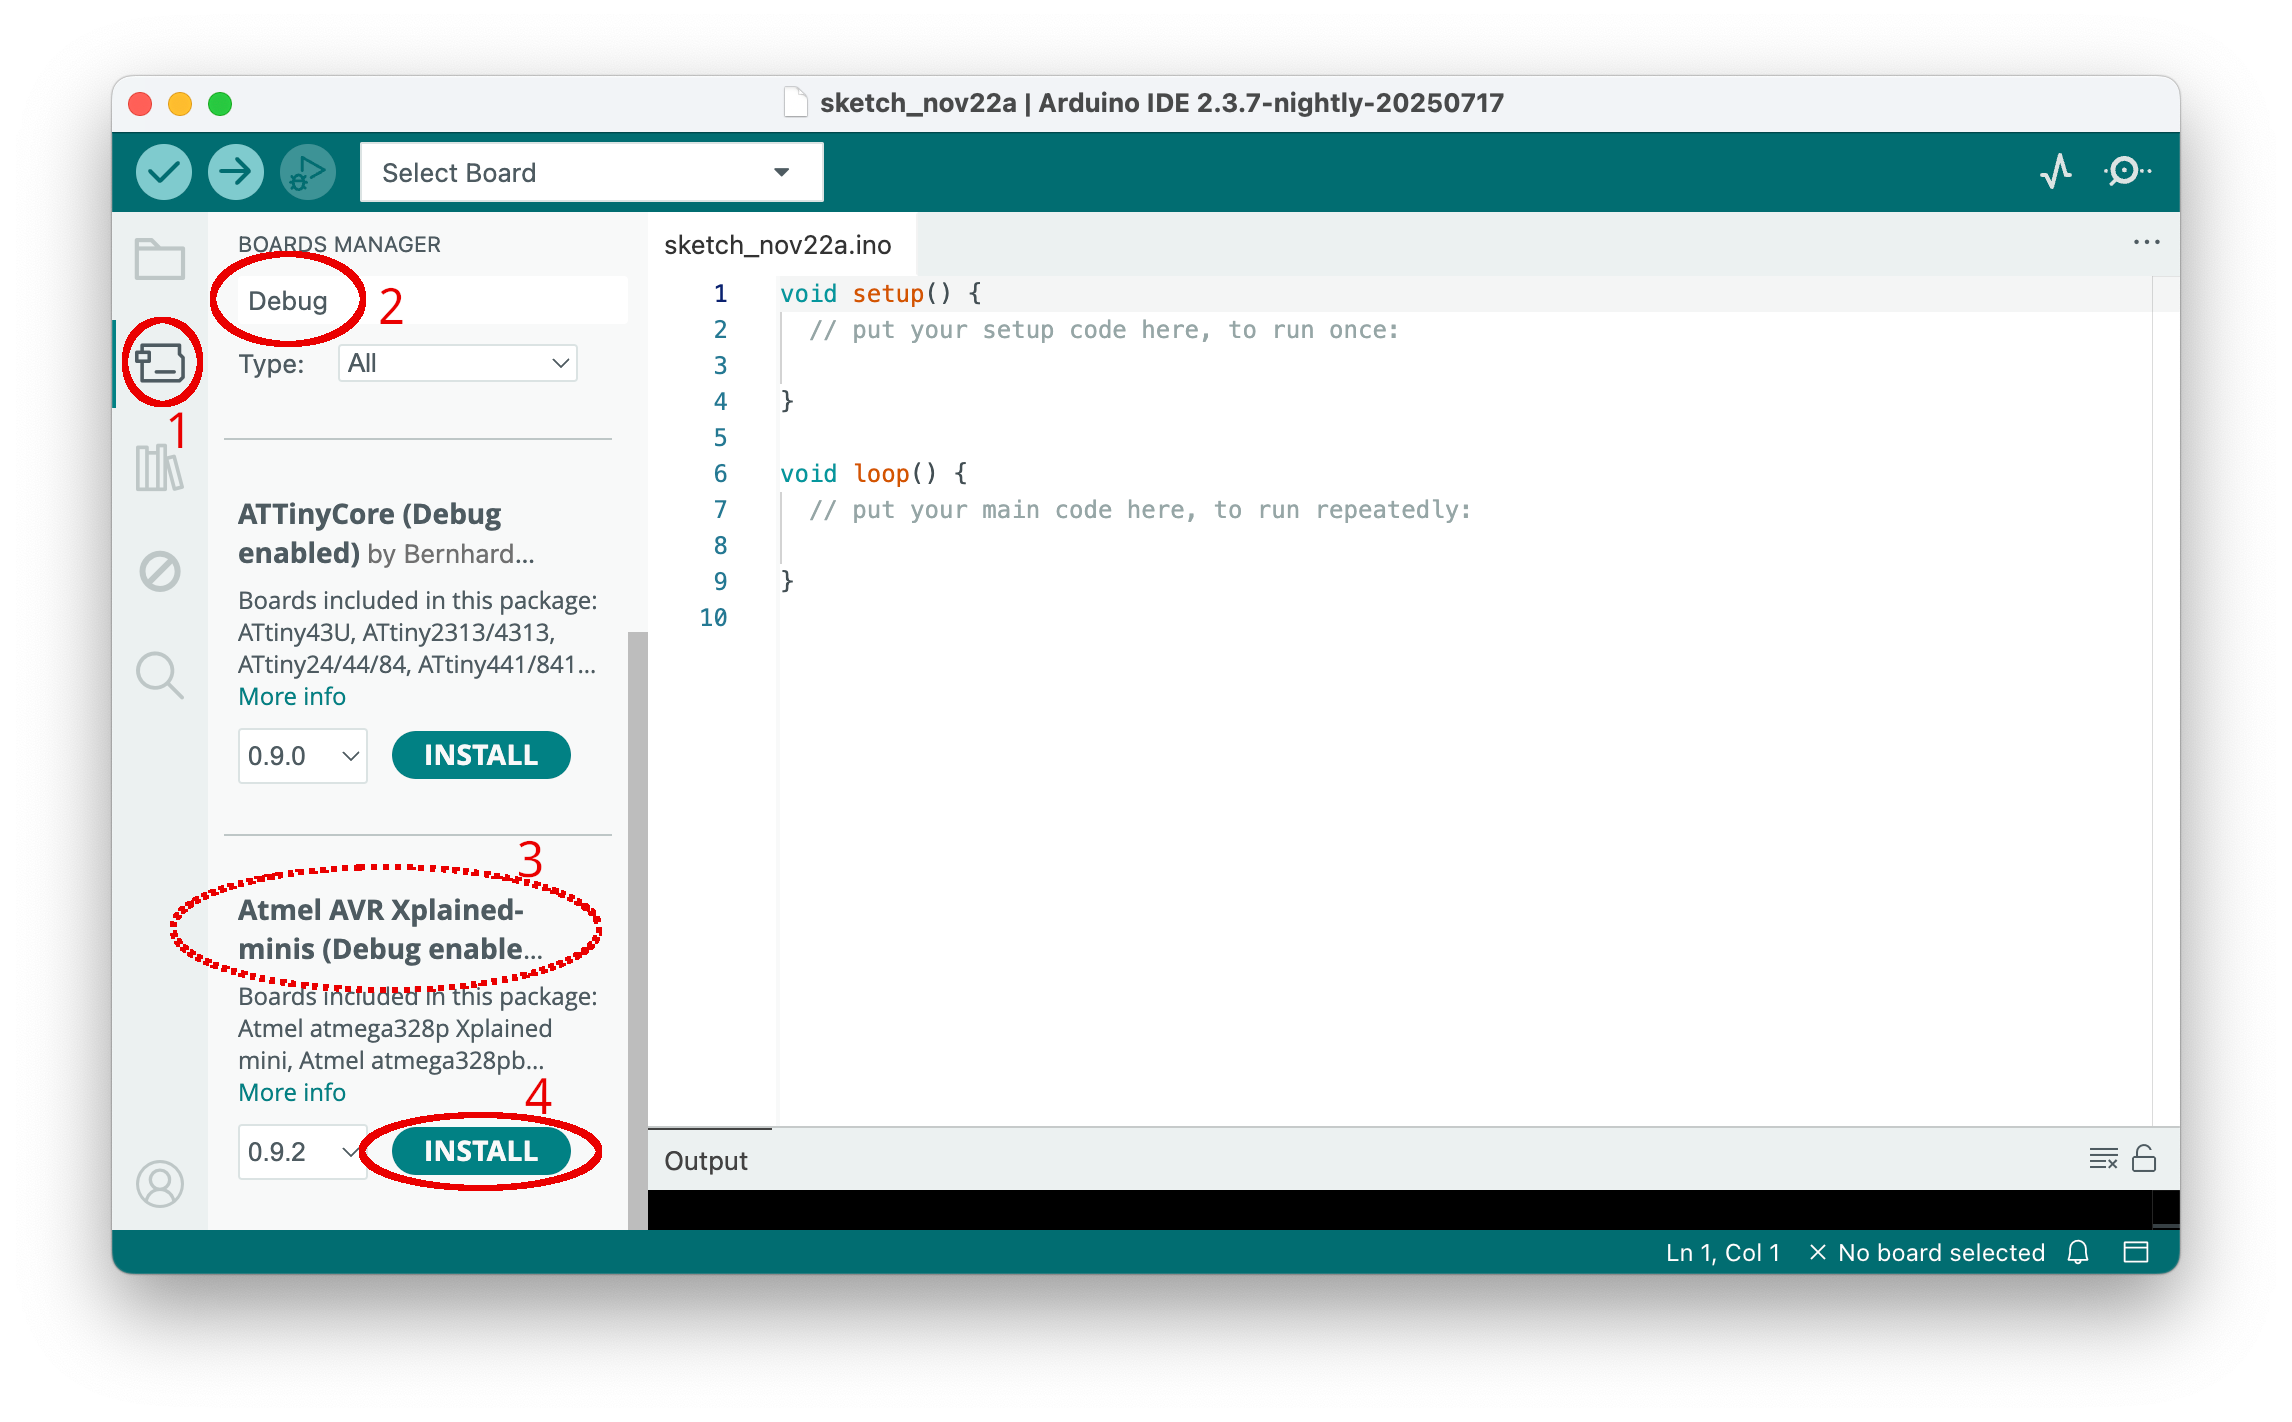Toggle bottom panel from status bar
Viewport: 2292px width, 1422px height.
pos(2136,1252)
